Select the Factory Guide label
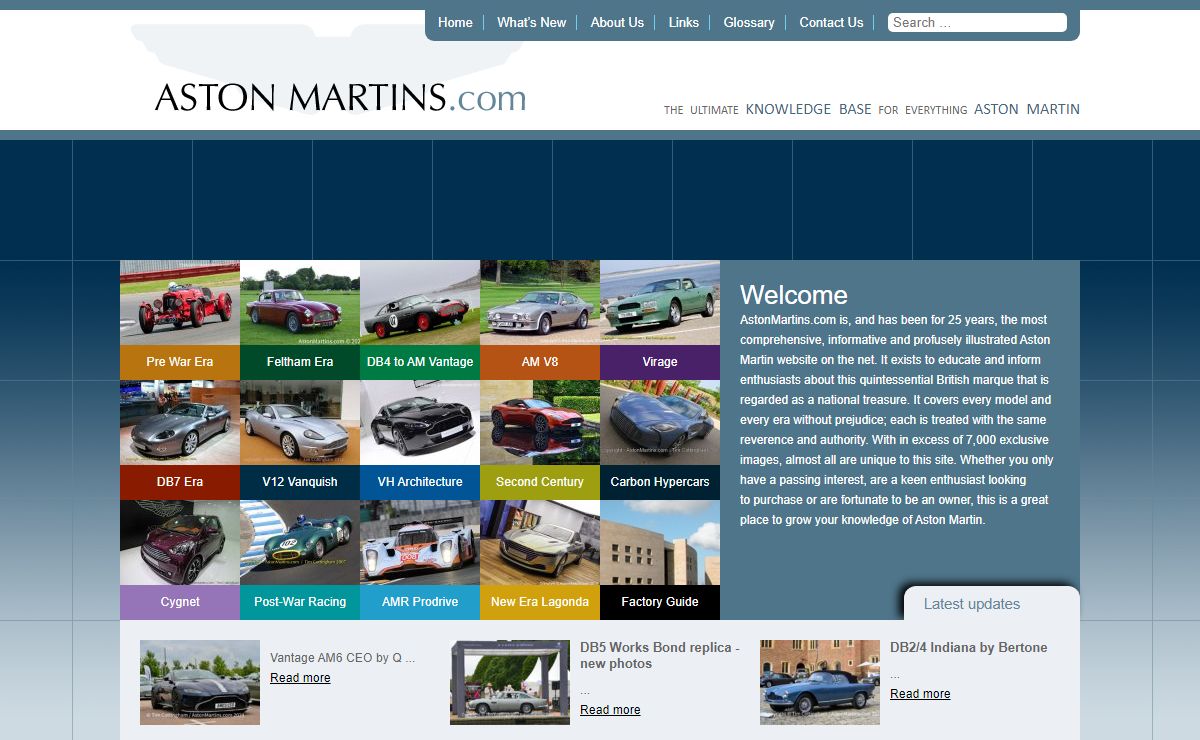 pyautogui.click(x=660, y=602)
